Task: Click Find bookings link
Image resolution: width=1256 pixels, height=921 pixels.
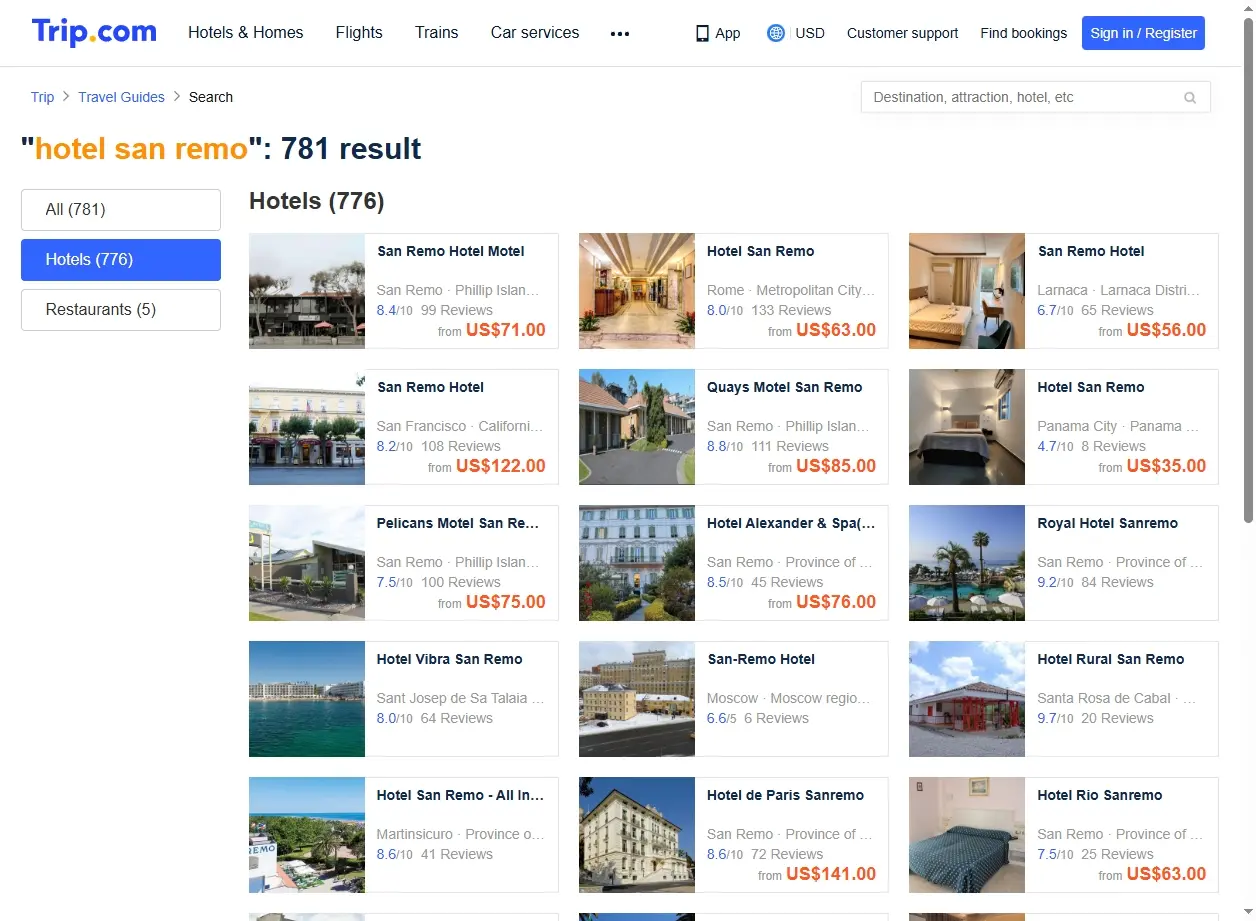Action: click(x=1024, y=33)
